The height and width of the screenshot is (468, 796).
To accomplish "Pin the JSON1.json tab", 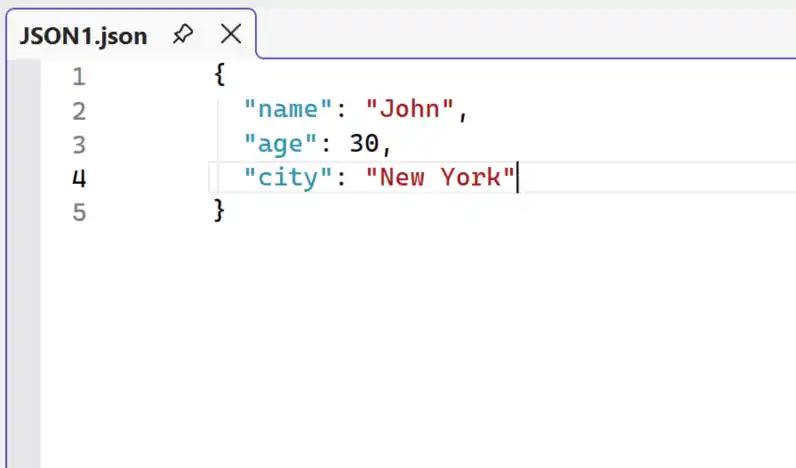I will pyautogui.click(x=182, y=35).
